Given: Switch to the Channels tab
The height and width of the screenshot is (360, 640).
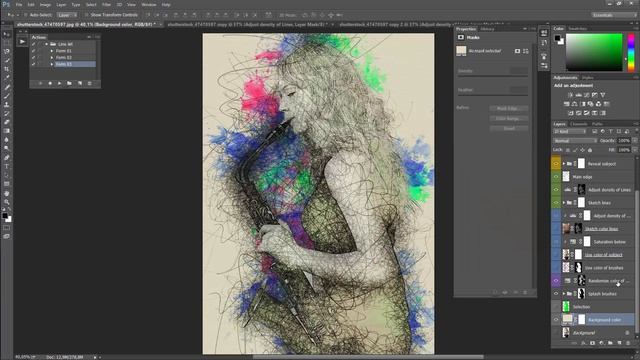Looking at the screenshot, I should tap(579, 124).
